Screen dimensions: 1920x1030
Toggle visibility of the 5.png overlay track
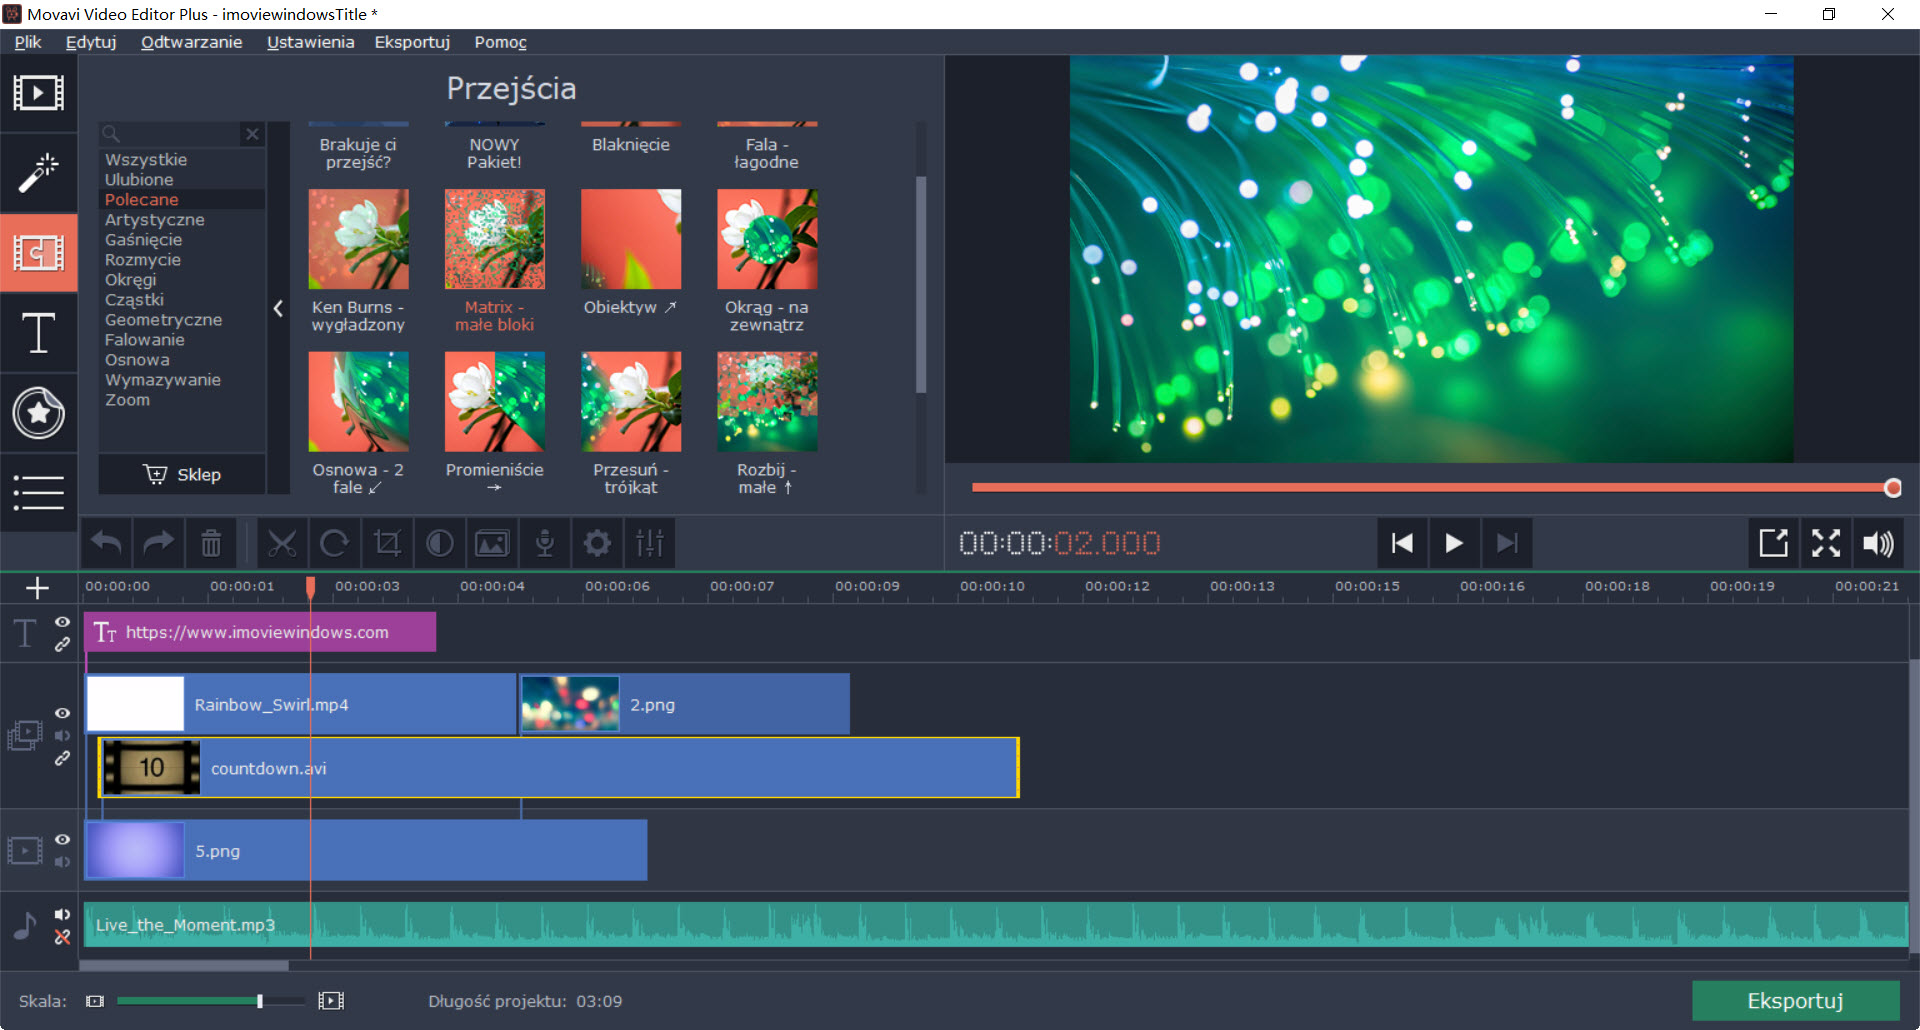click(62, 840)
